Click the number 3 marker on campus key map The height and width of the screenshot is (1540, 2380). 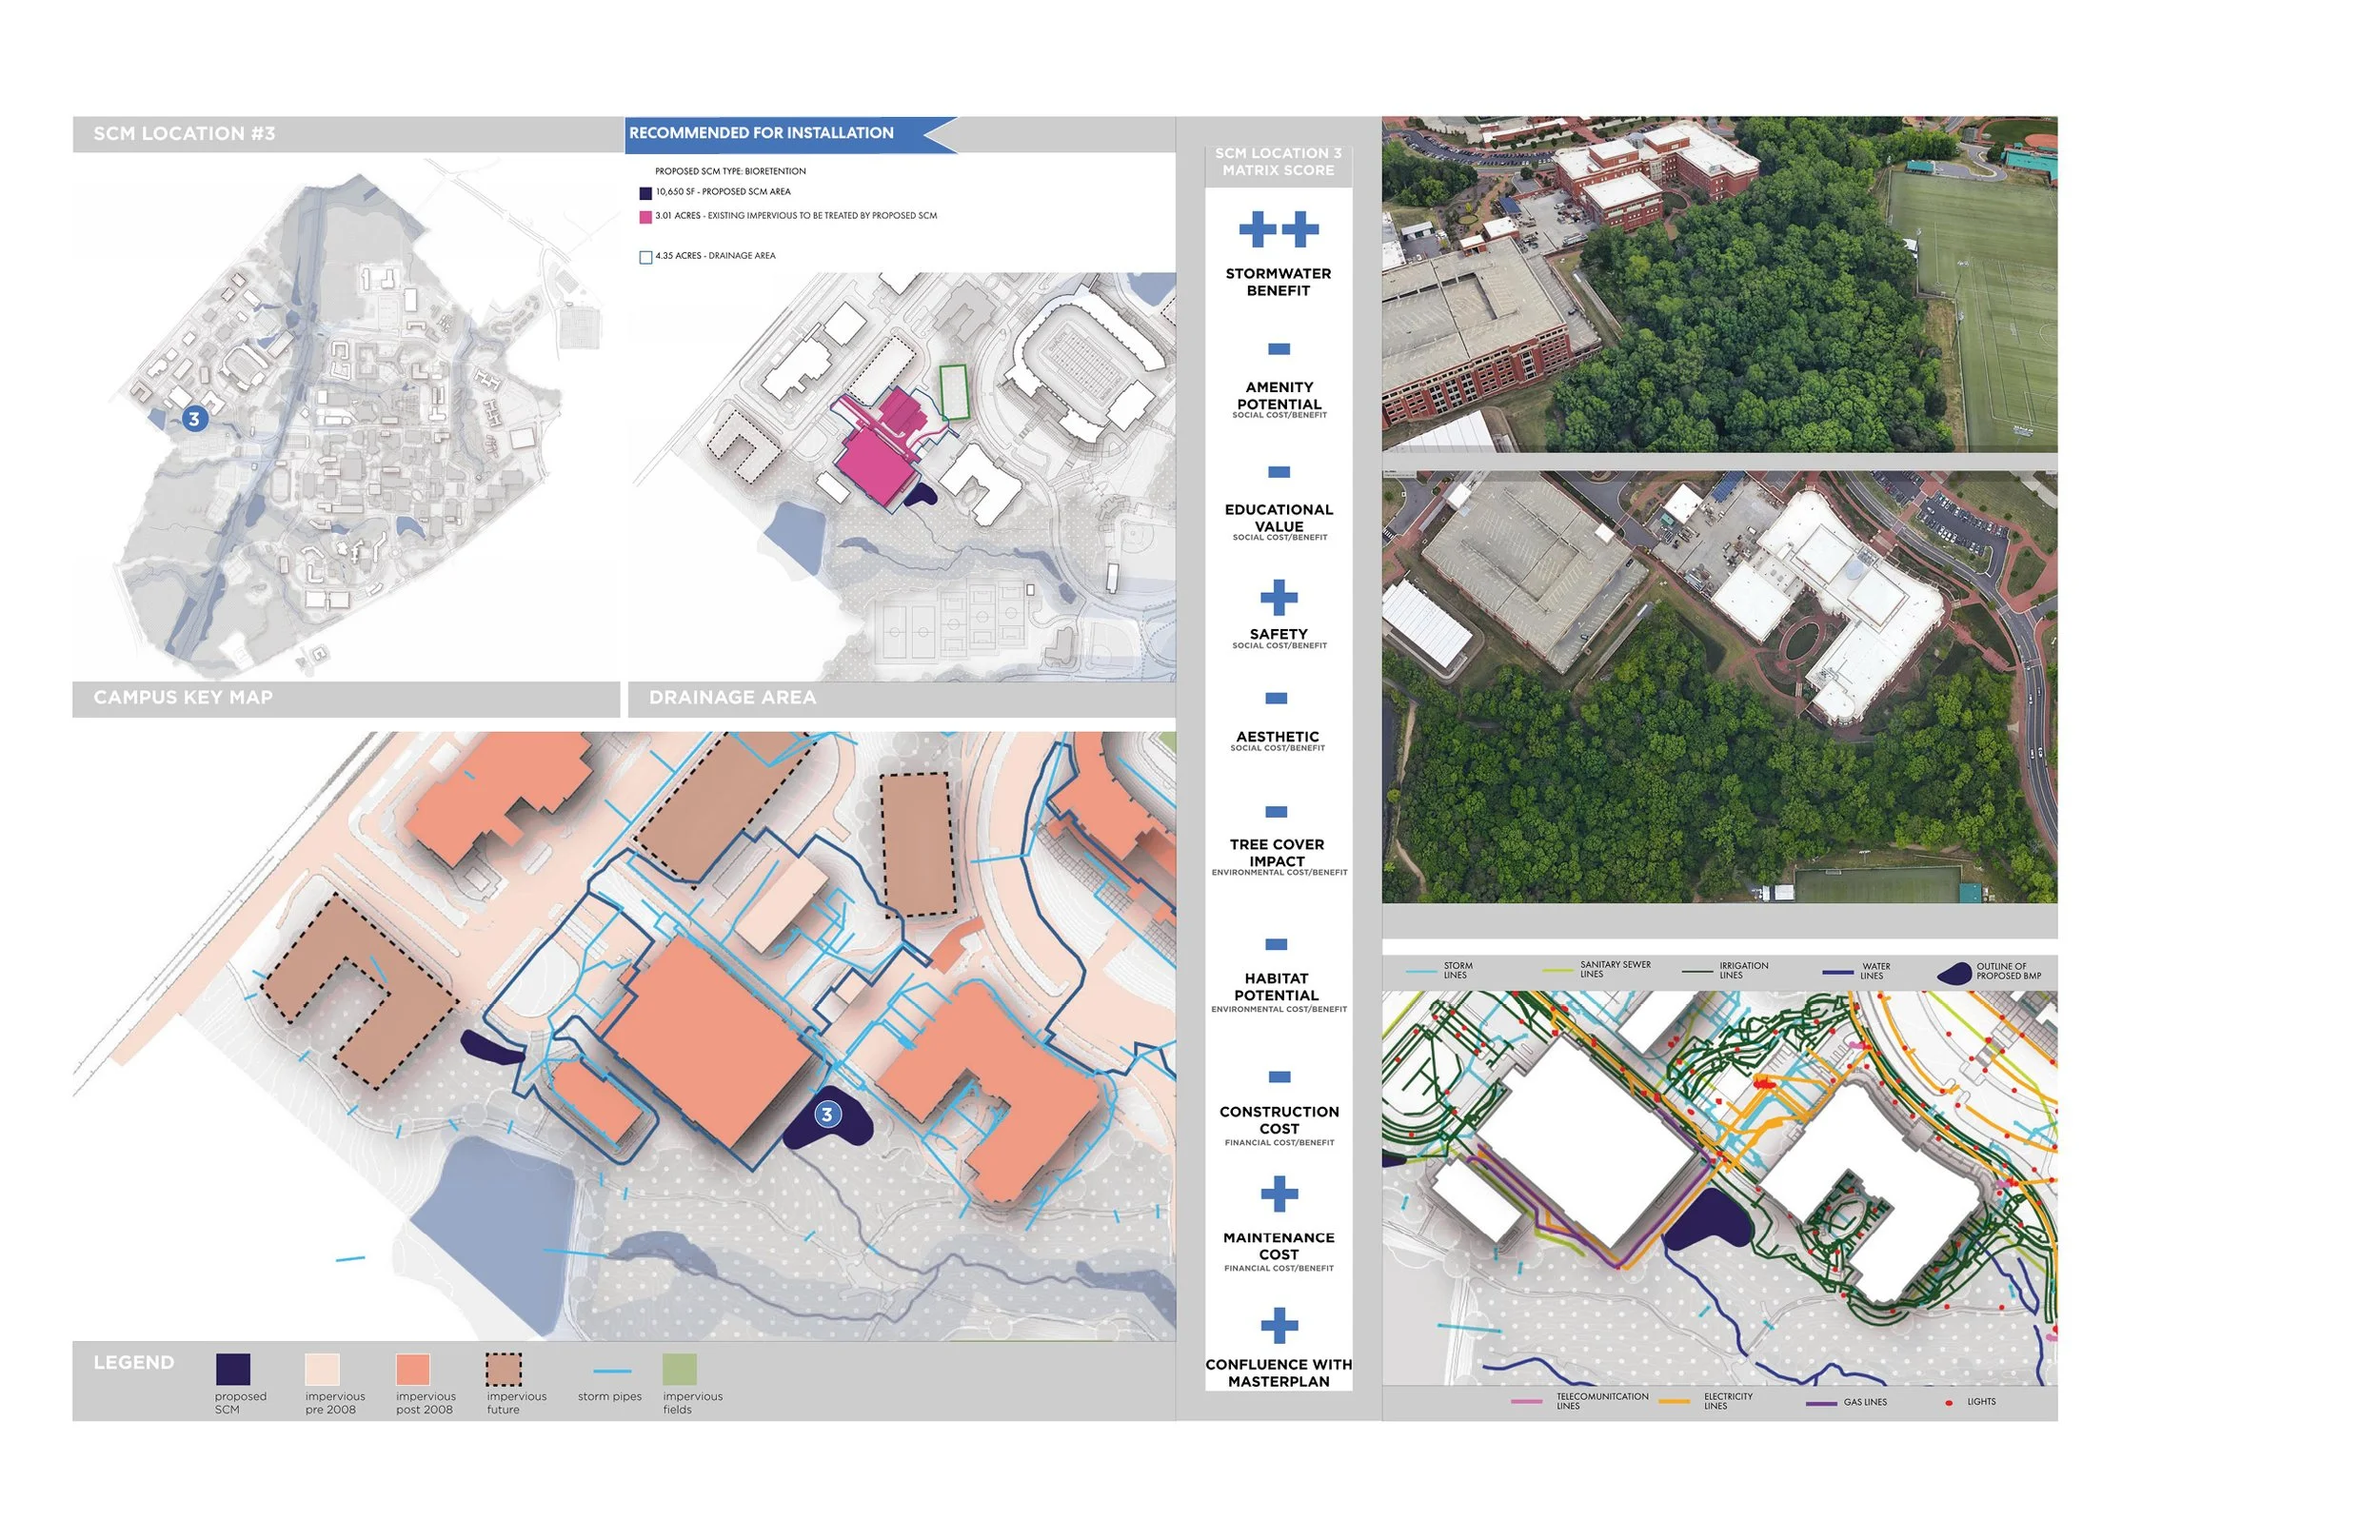pos(195,418)
